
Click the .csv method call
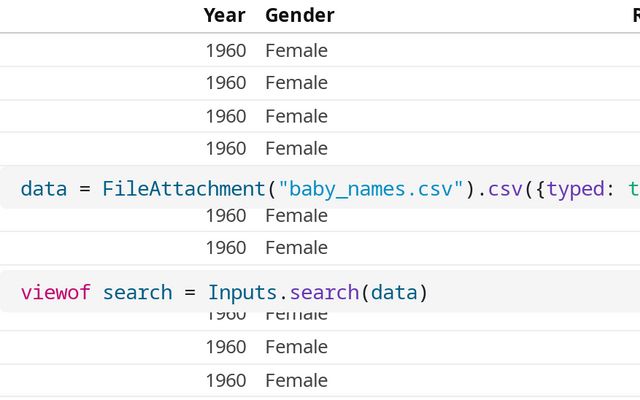click(x=505, y=188)
